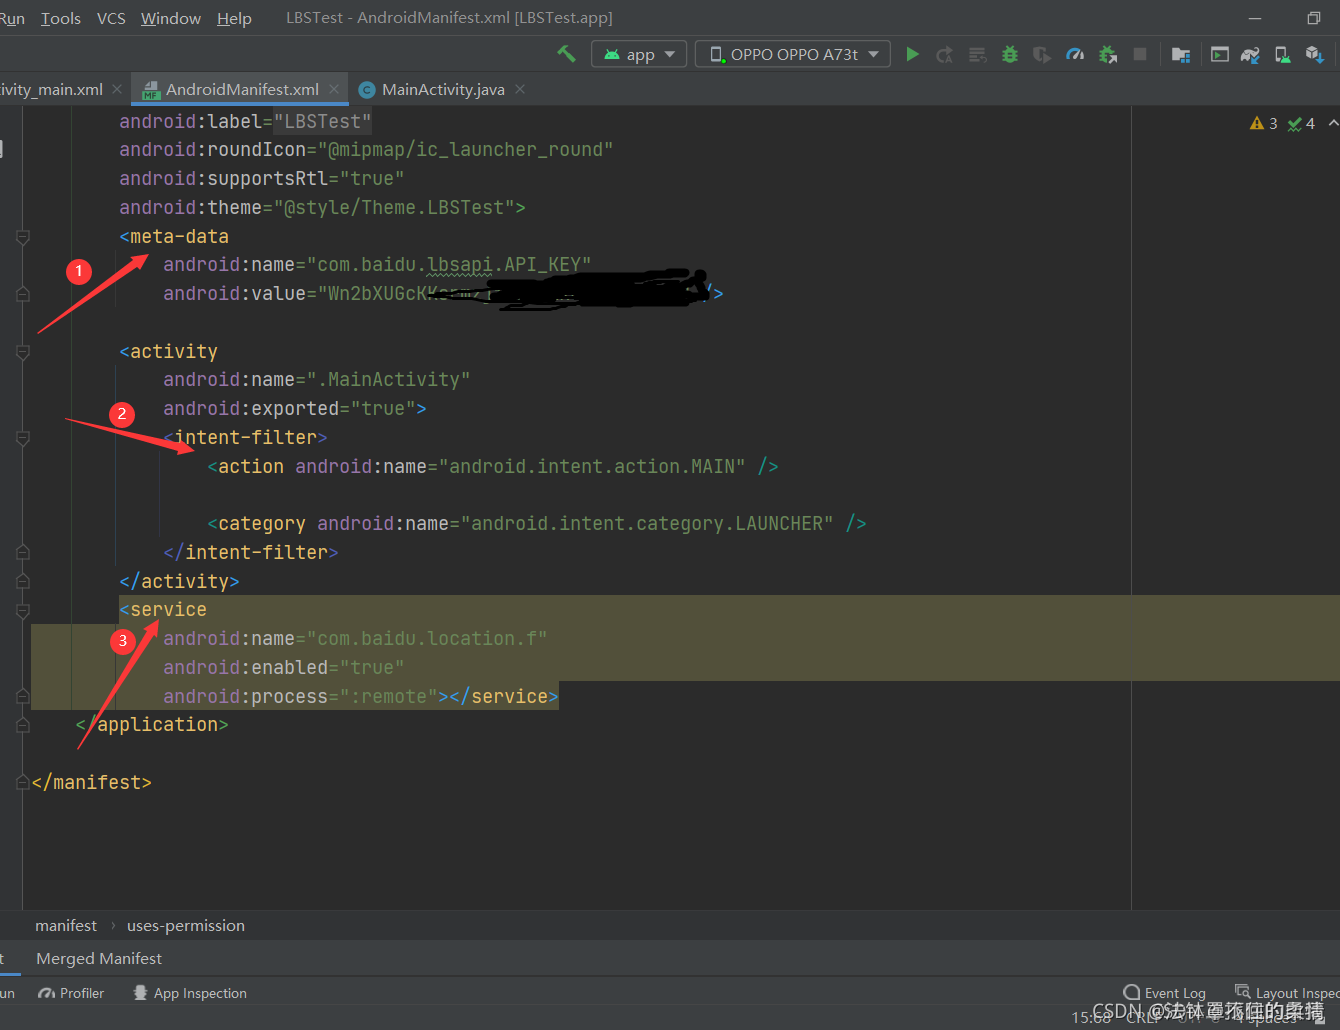Click Apply Changes and Restart Activity icon

coord(944,54)
